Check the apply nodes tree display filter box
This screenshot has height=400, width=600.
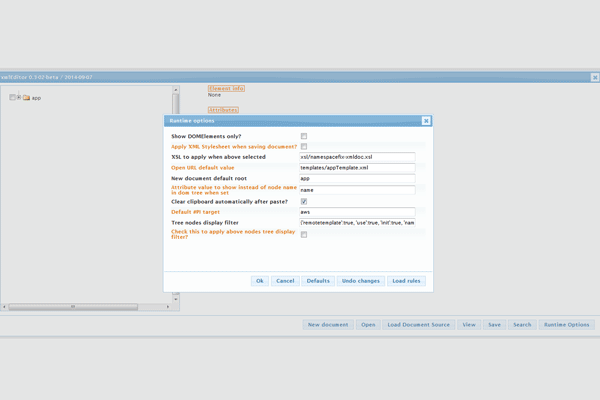(x=304, y=235)
